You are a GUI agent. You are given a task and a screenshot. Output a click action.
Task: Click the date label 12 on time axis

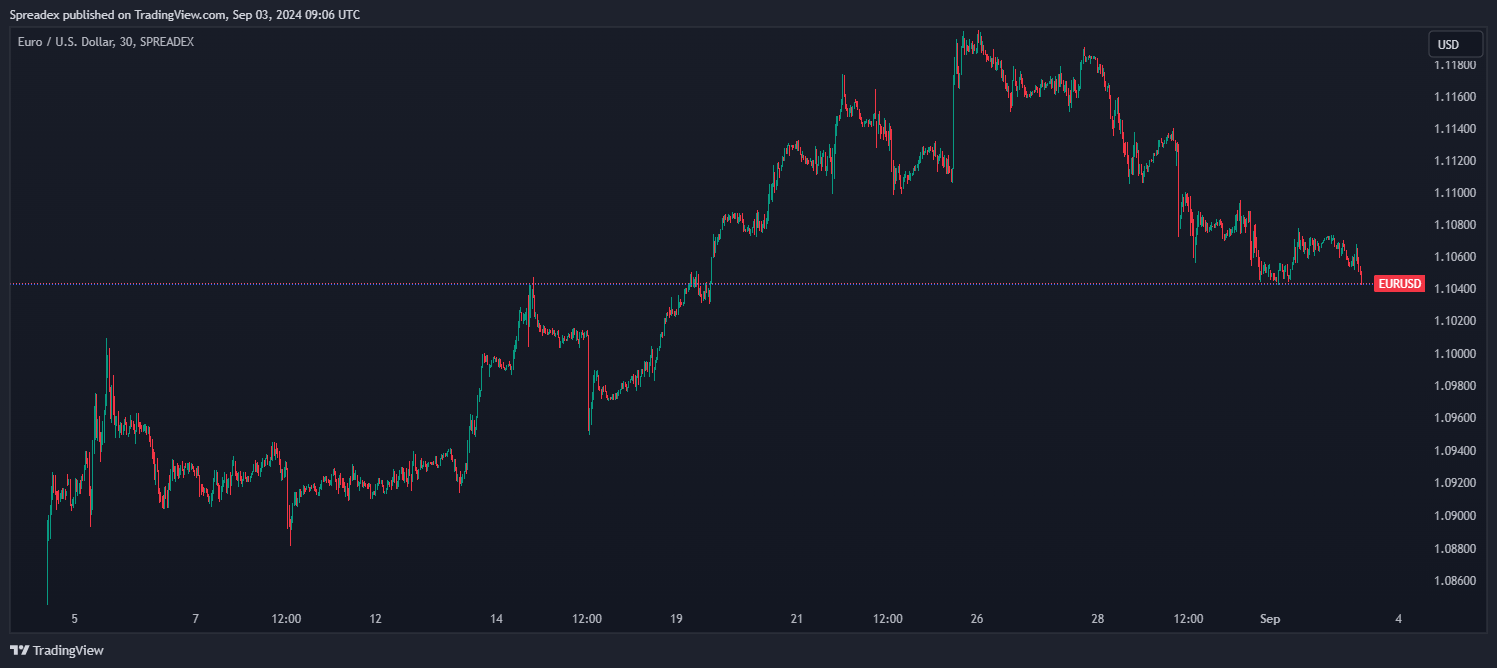(375, 619)
